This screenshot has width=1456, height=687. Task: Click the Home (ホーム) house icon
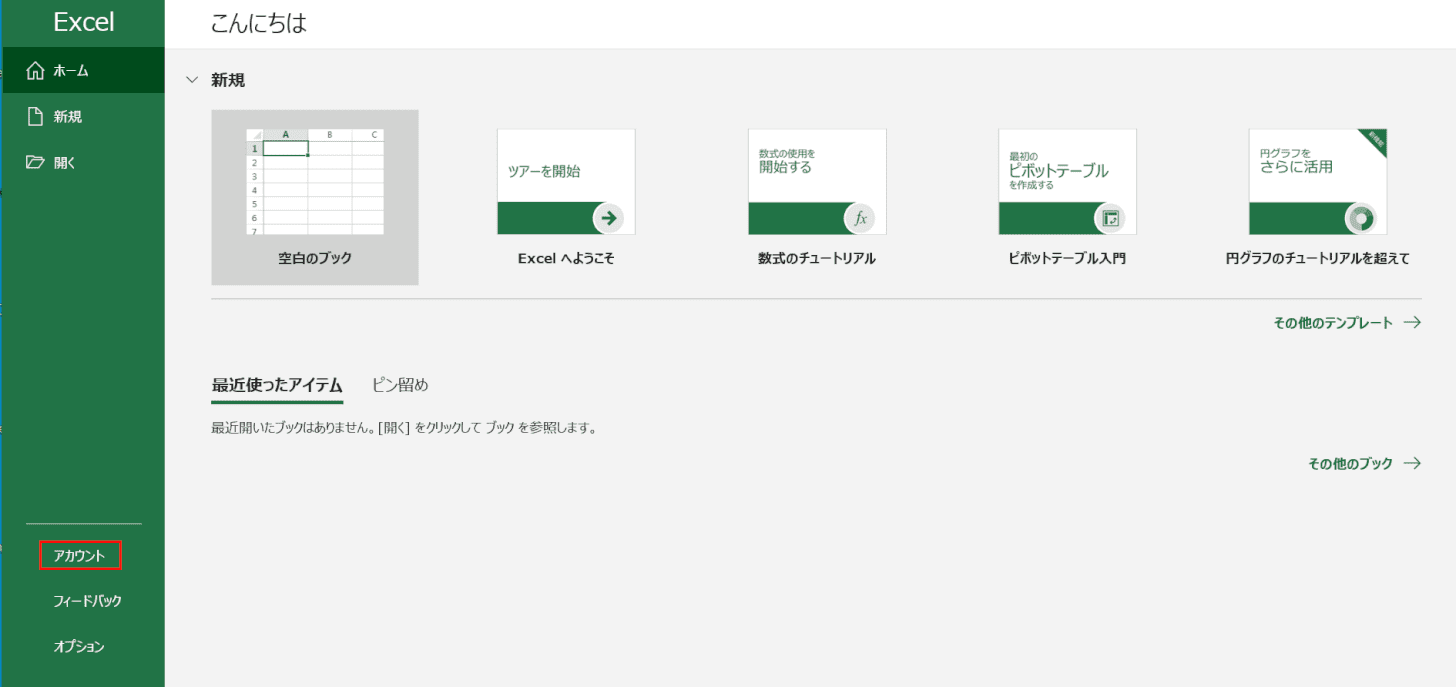(x=36, y=70)
